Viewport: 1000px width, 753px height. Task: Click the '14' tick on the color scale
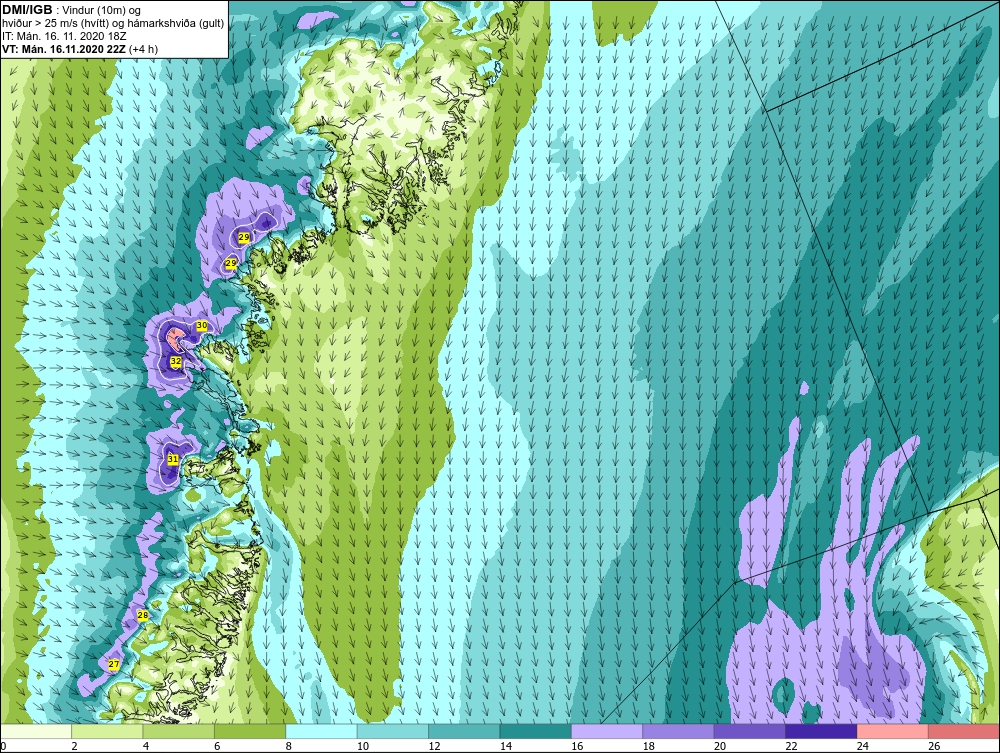506,746
